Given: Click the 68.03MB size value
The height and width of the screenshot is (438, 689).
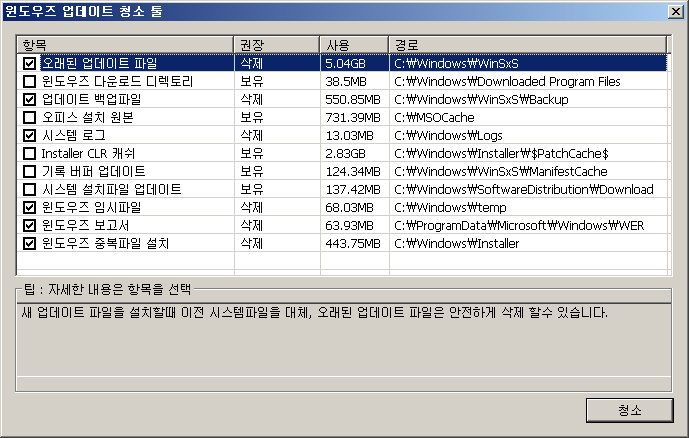Looking at the screenshot, I should coord(349,208).
